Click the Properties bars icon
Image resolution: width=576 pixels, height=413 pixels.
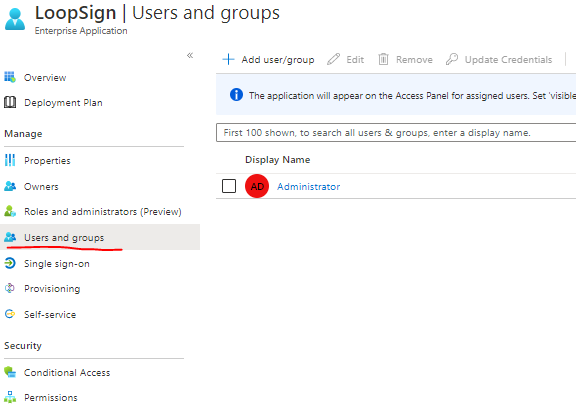[10, 160]
